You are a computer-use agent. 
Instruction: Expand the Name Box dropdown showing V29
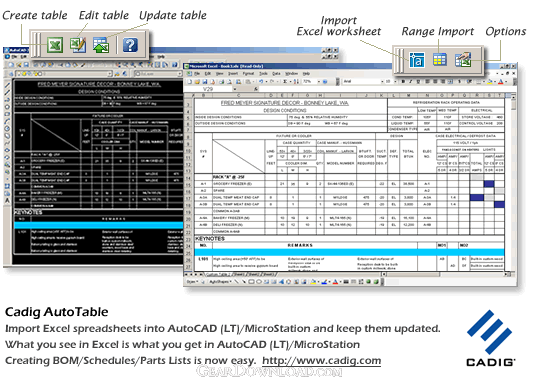point(235,89)
